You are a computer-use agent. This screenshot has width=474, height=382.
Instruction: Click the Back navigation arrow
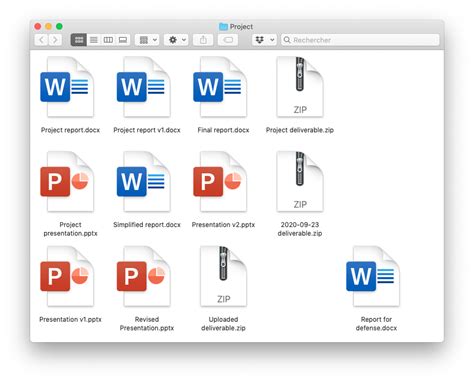pyautogui.click(x=41, y=40)
